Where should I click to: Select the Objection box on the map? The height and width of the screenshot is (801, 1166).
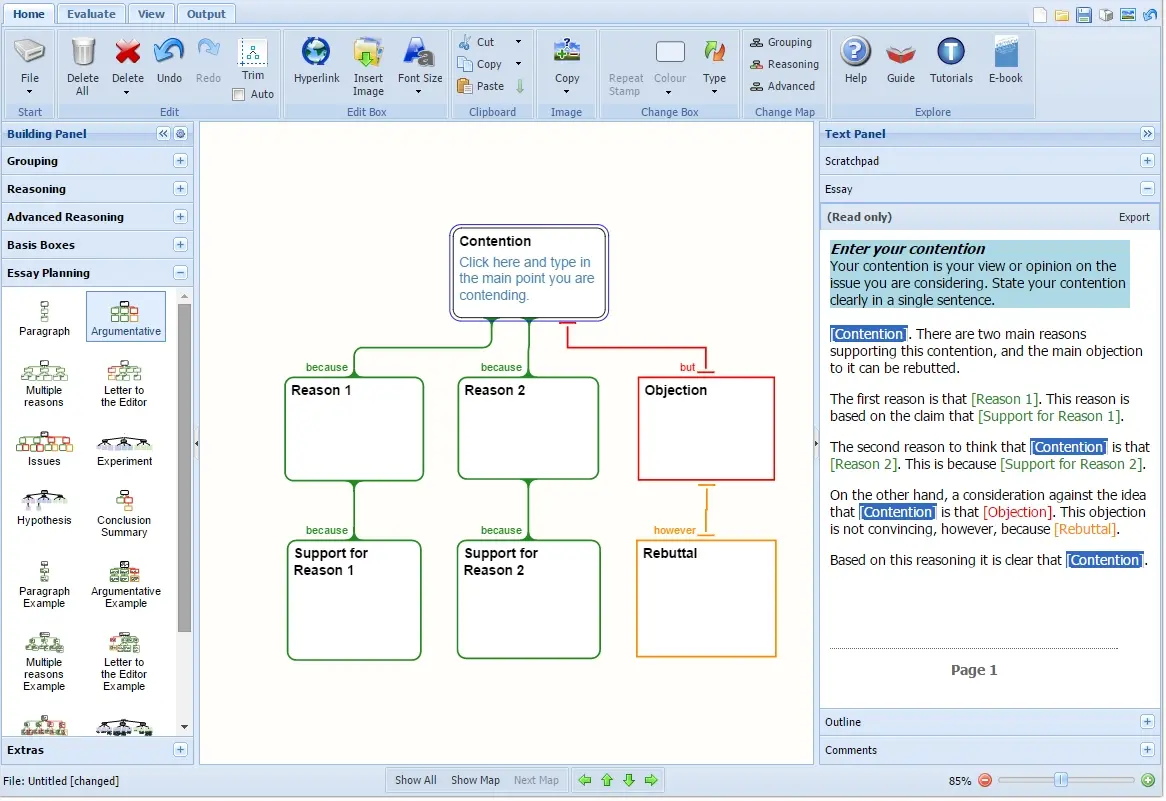coord(706,429)
